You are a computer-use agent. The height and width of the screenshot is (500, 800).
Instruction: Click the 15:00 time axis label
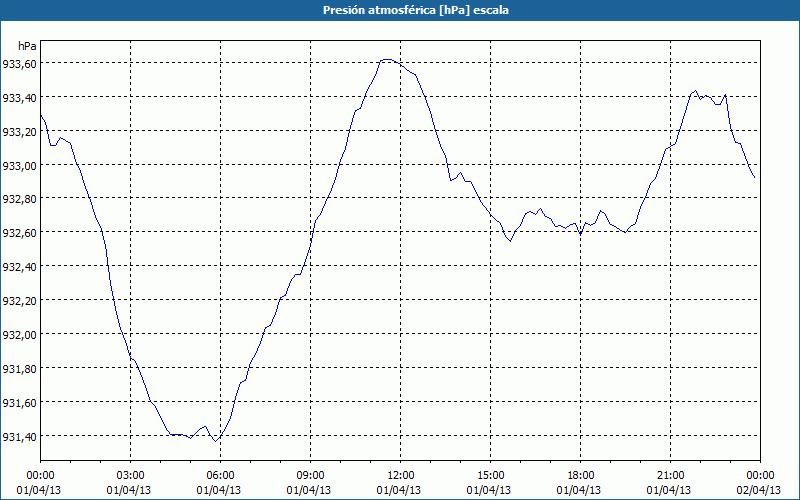point(490,476)
